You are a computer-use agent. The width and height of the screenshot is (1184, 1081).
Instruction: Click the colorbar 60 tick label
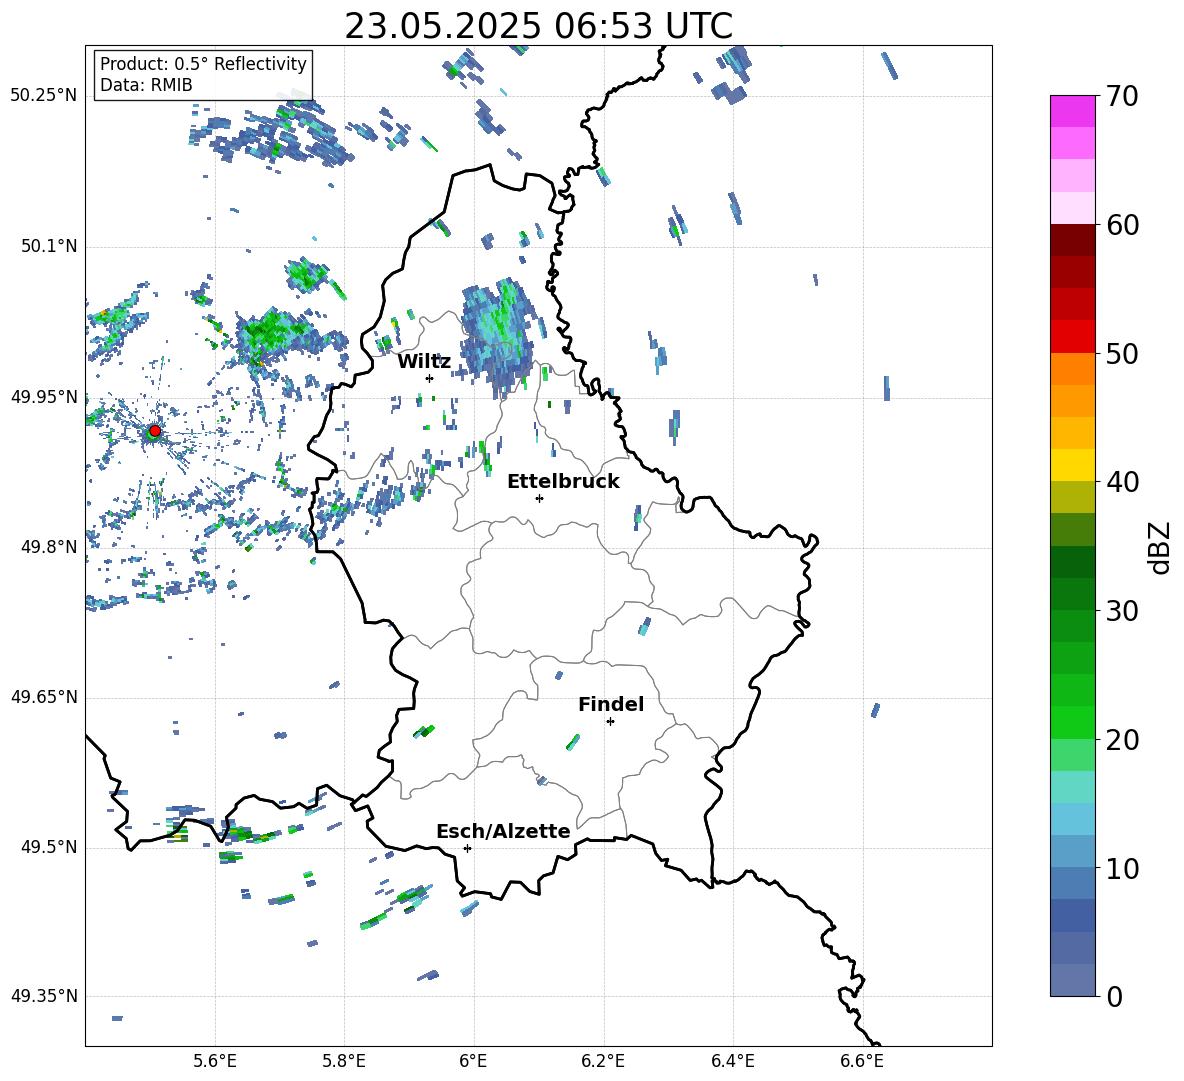coord(1123,225)
